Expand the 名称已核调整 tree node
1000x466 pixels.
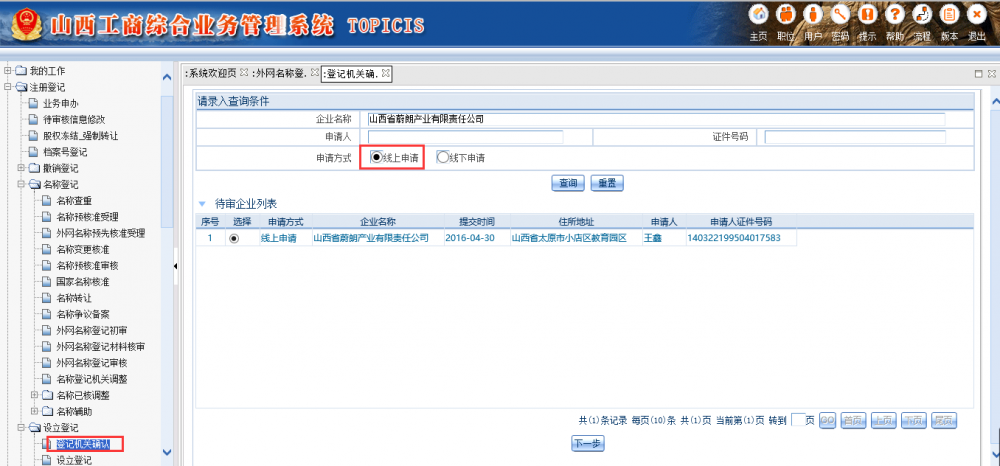pos(35,395)
